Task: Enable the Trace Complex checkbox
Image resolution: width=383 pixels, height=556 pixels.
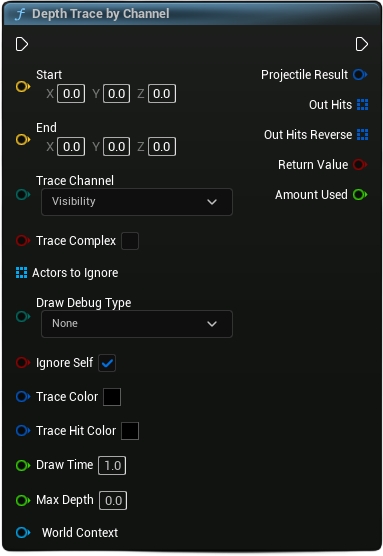Action: 130,241
